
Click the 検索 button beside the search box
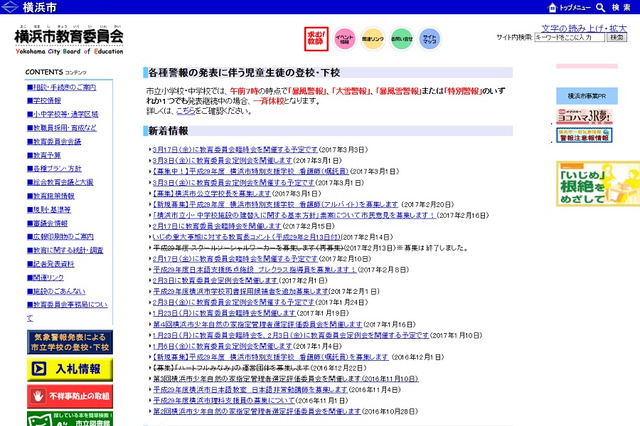pos(617,37)
